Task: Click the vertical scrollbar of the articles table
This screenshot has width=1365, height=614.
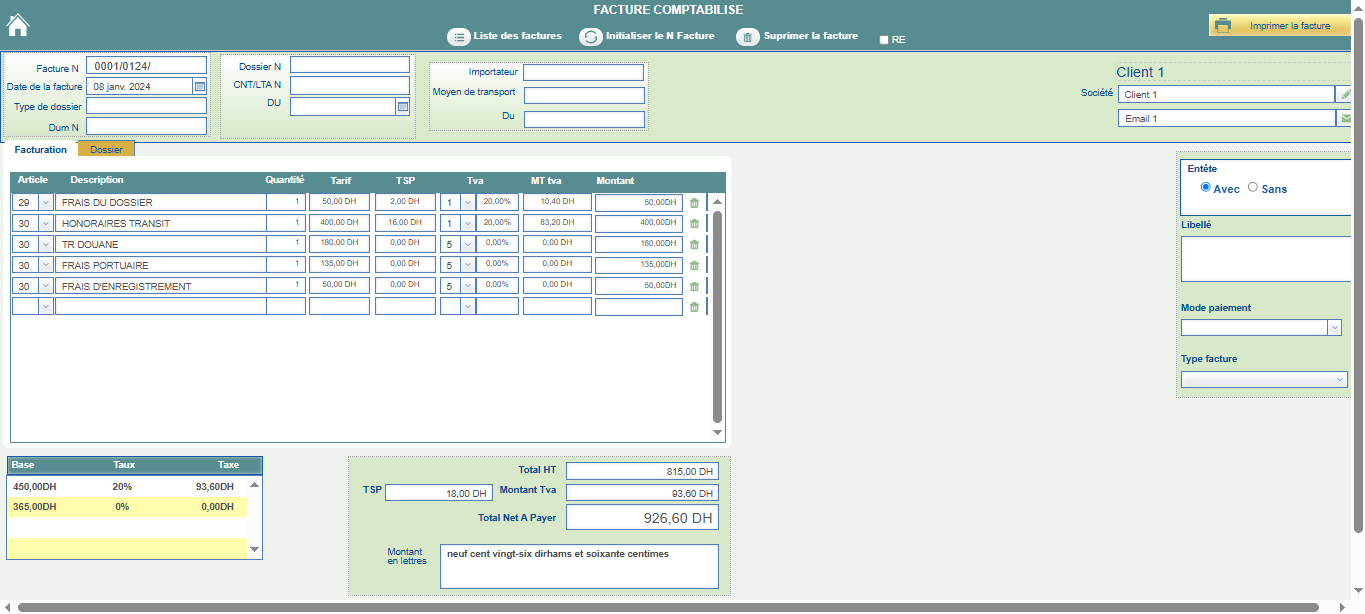Action: pyautogui.click(x=717, y=316)
